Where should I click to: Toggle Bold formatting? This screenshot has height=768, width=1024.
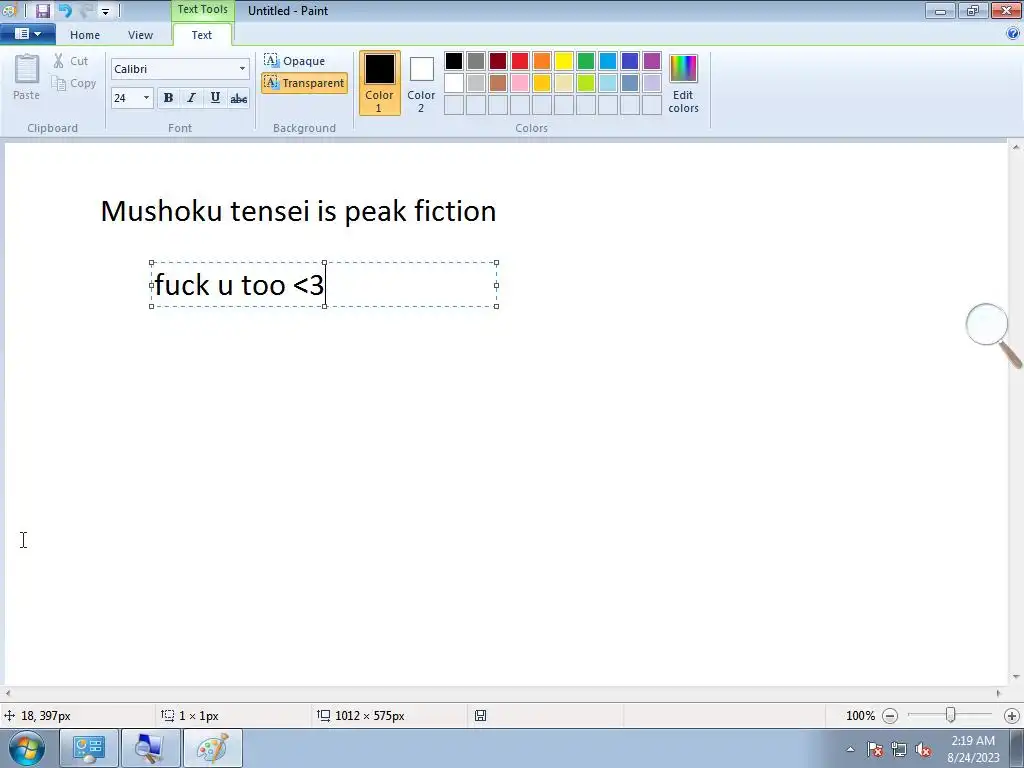click(168, 98)
